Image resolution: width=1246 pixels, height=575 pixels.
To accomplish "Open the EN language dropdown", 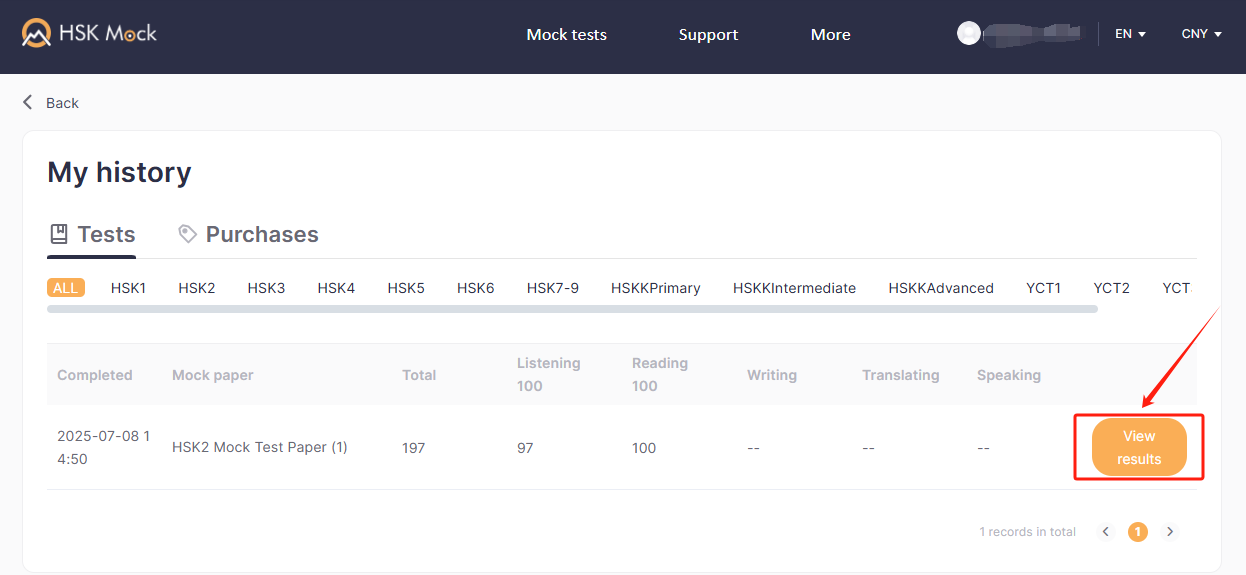I will [x=1130, y=34].
